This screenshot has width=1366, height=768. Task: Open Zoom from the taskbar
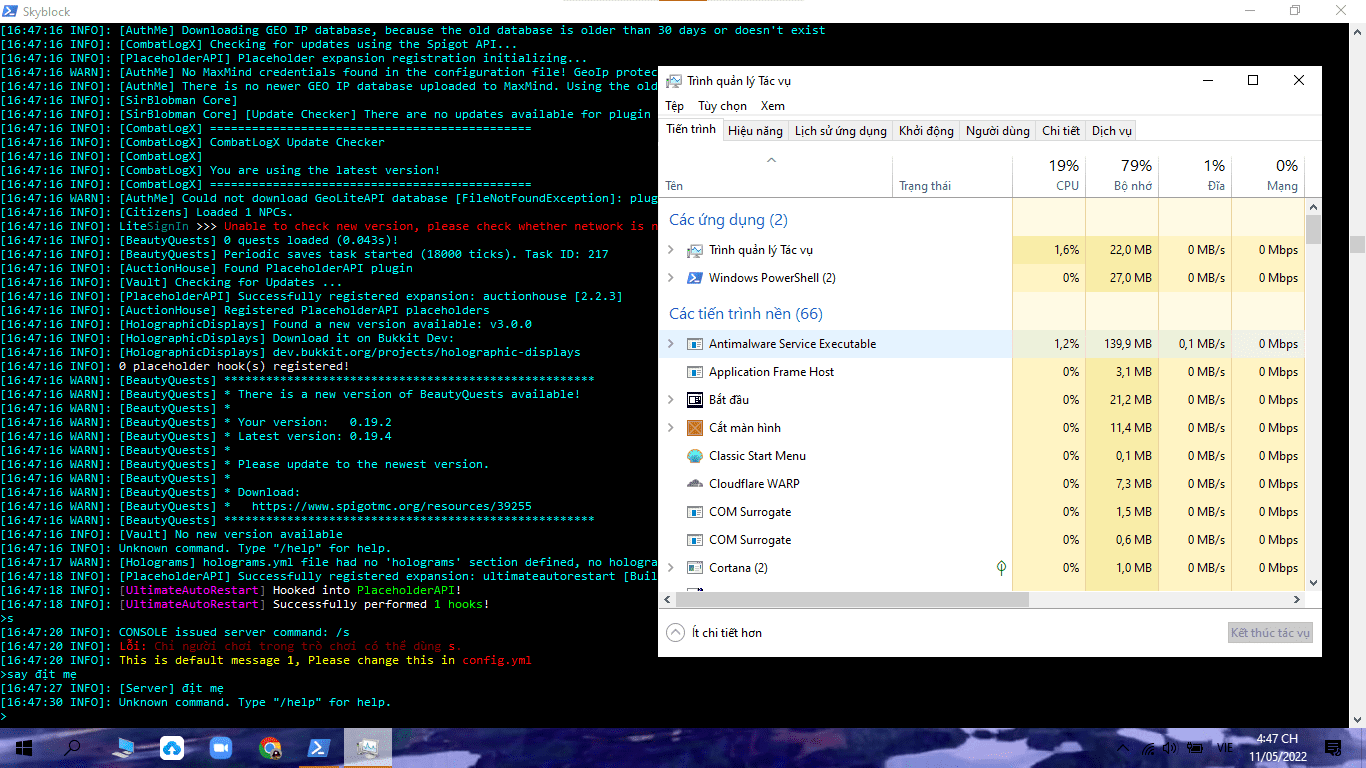[220, 748]
